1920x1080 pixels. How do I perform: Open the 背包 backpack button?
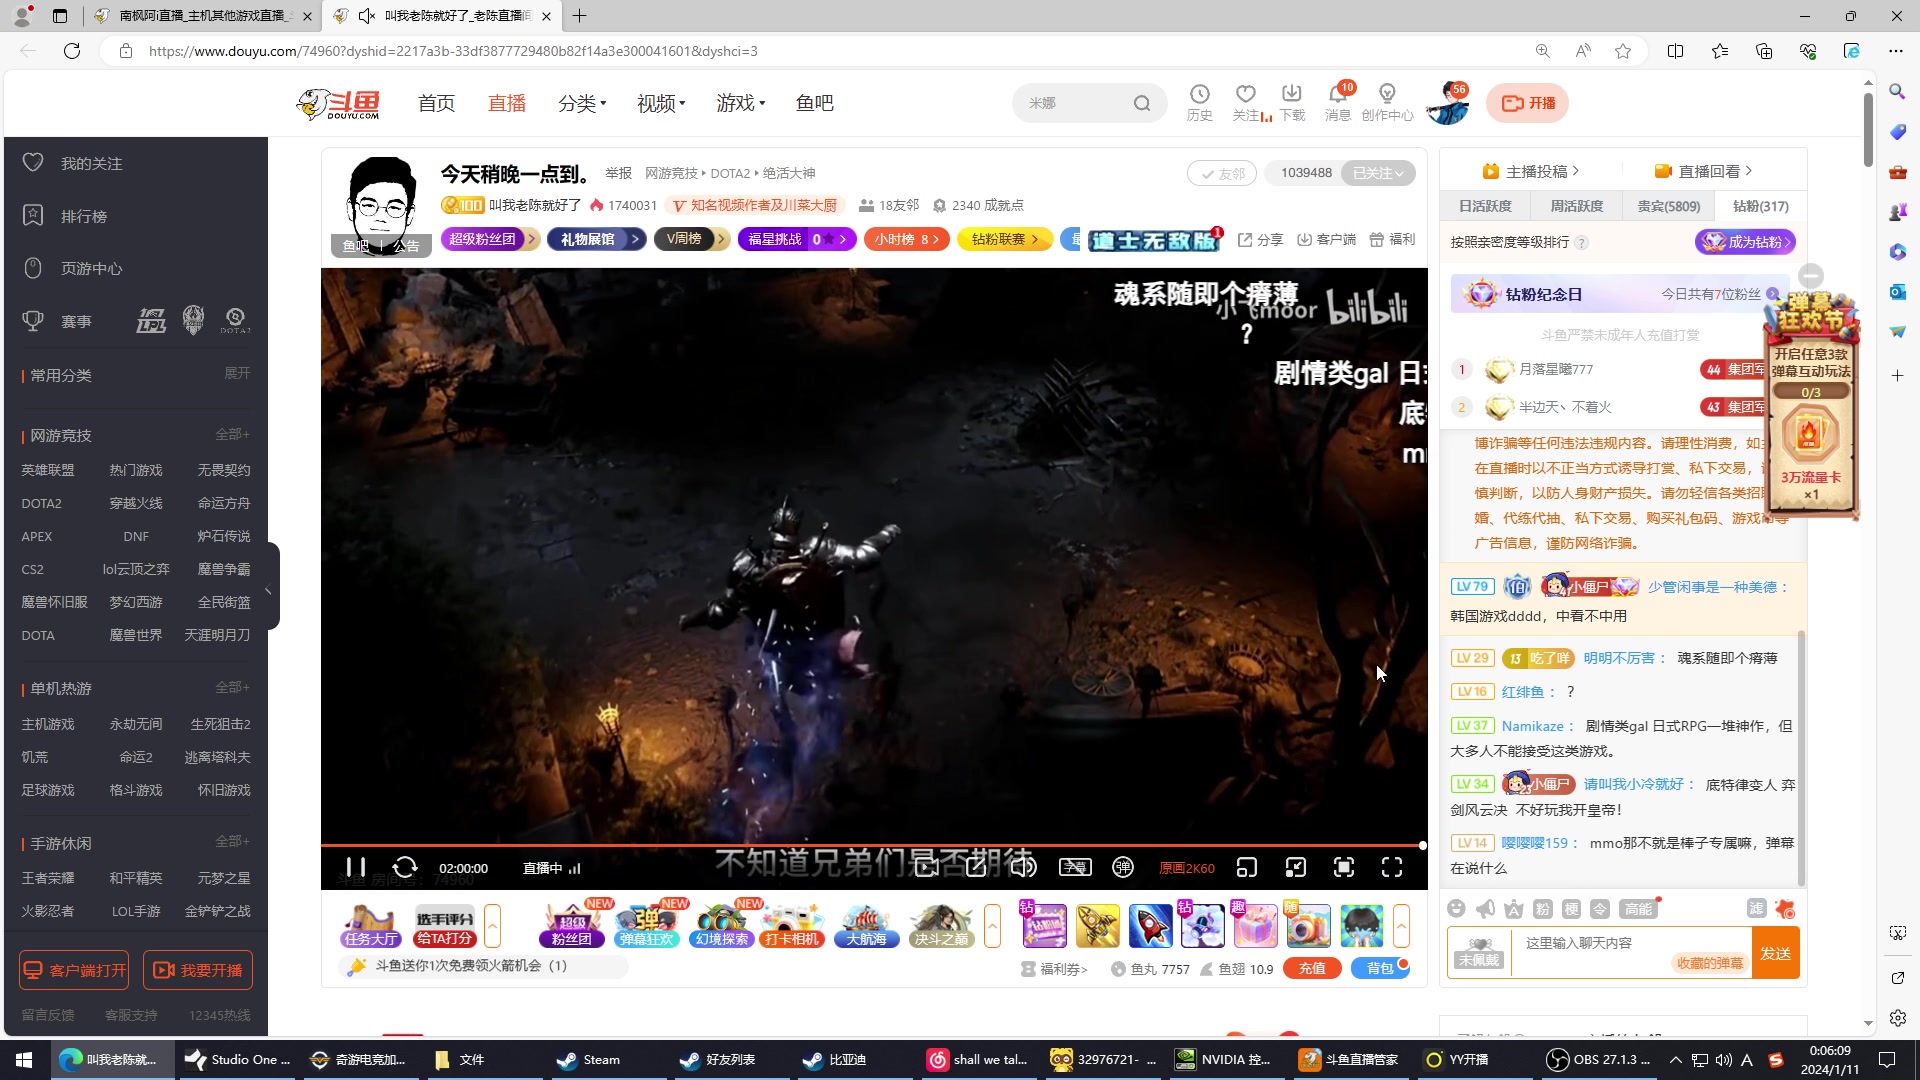[1380, 968]
